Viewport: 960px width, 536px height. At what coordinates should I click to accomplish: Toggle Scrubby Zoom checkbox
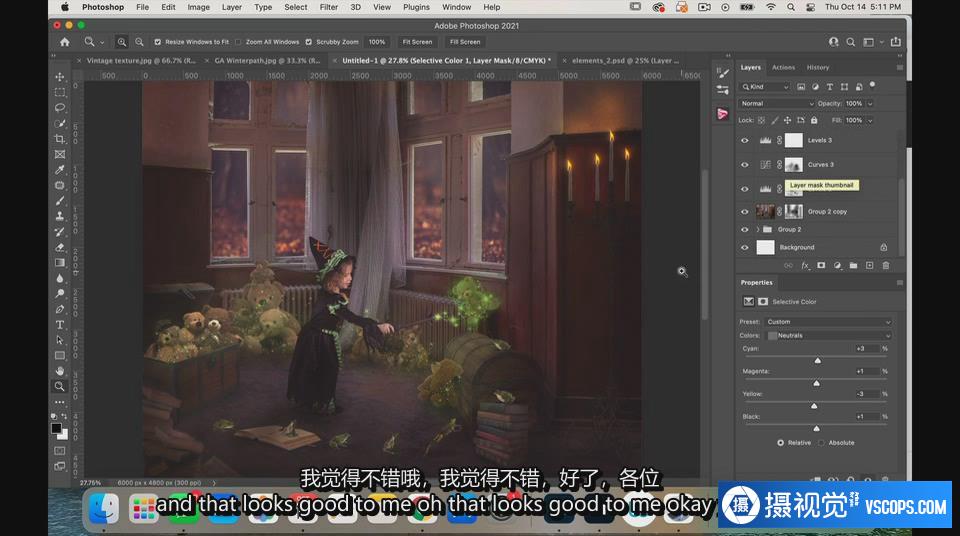point(309,42)
